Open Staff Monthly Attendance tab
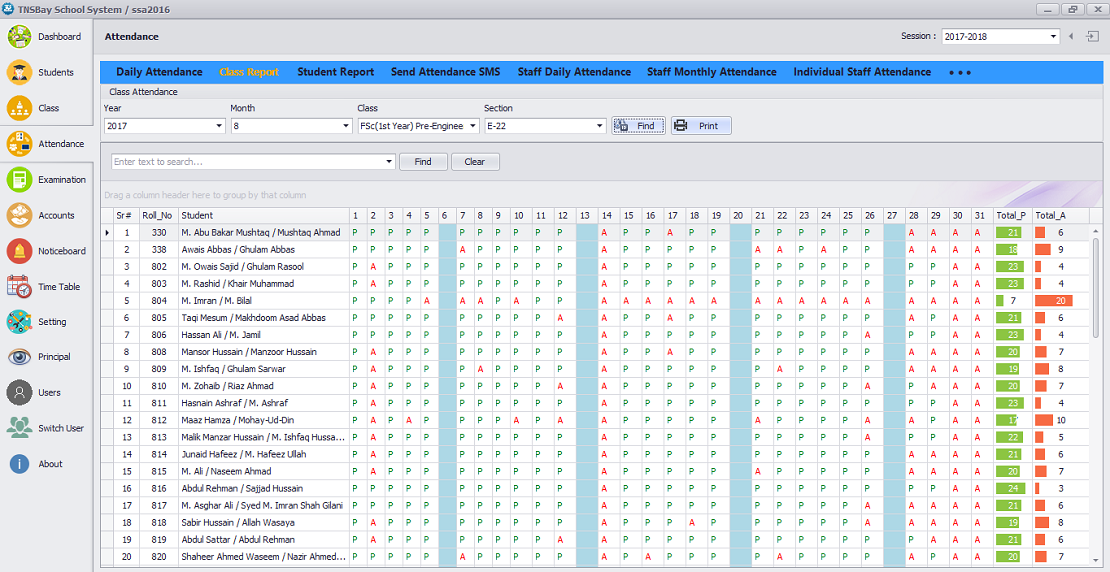 pos(711,72)
